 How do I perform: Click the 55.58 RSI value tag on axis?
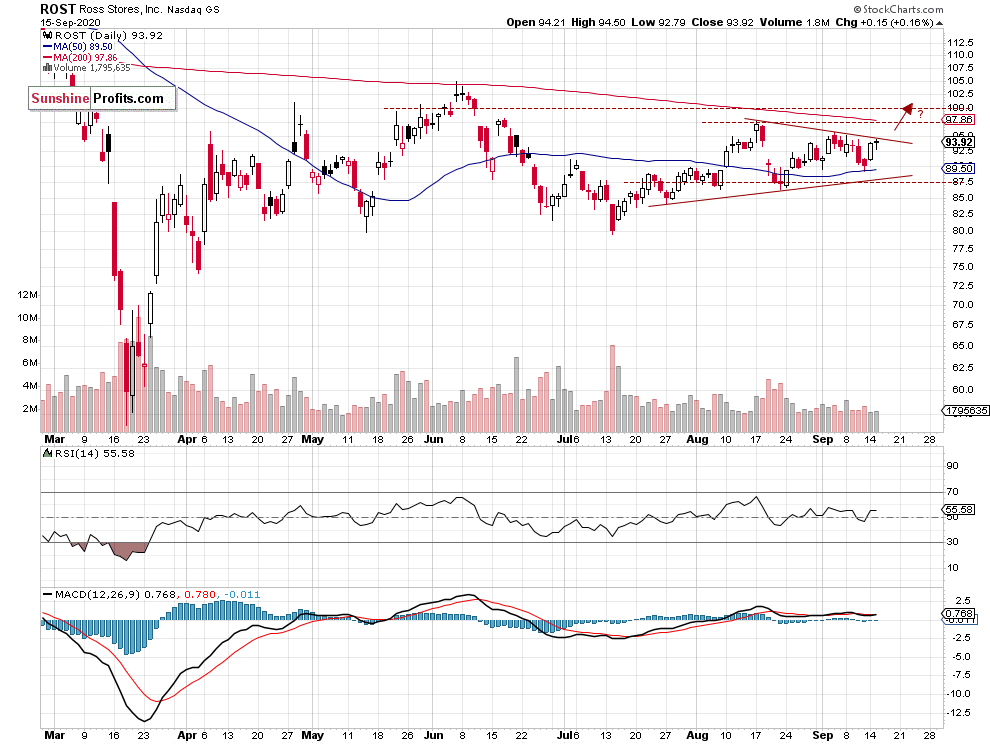point(958,509)
